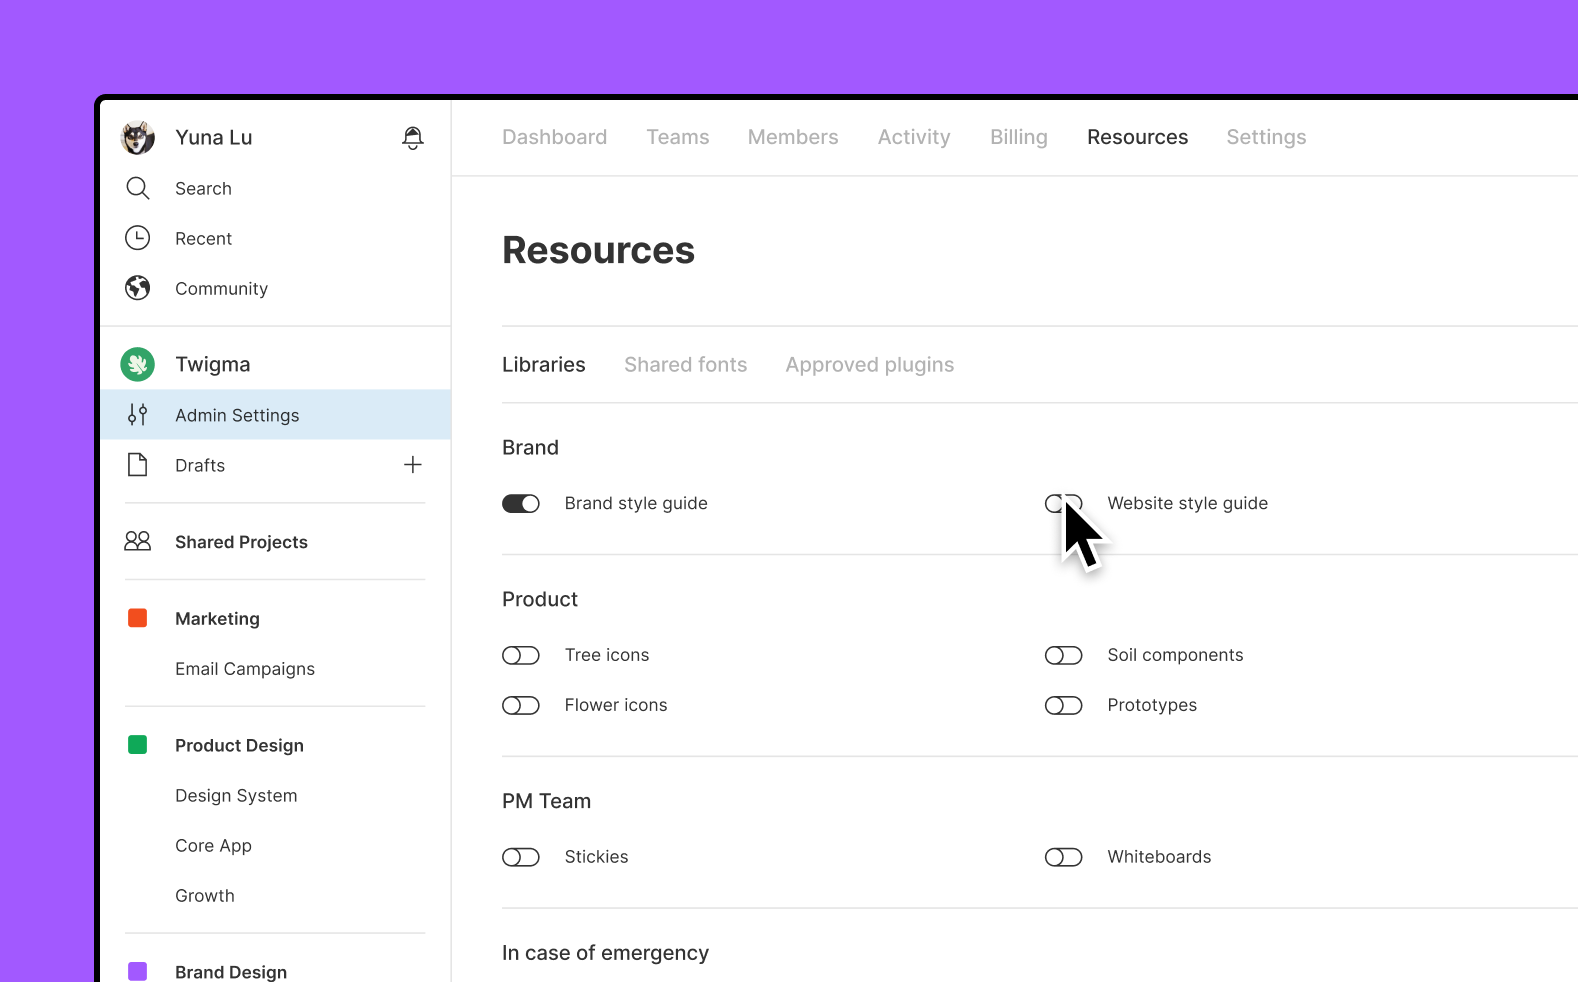Open the Settings tab
The image size is (1578, 982).
1266,137
